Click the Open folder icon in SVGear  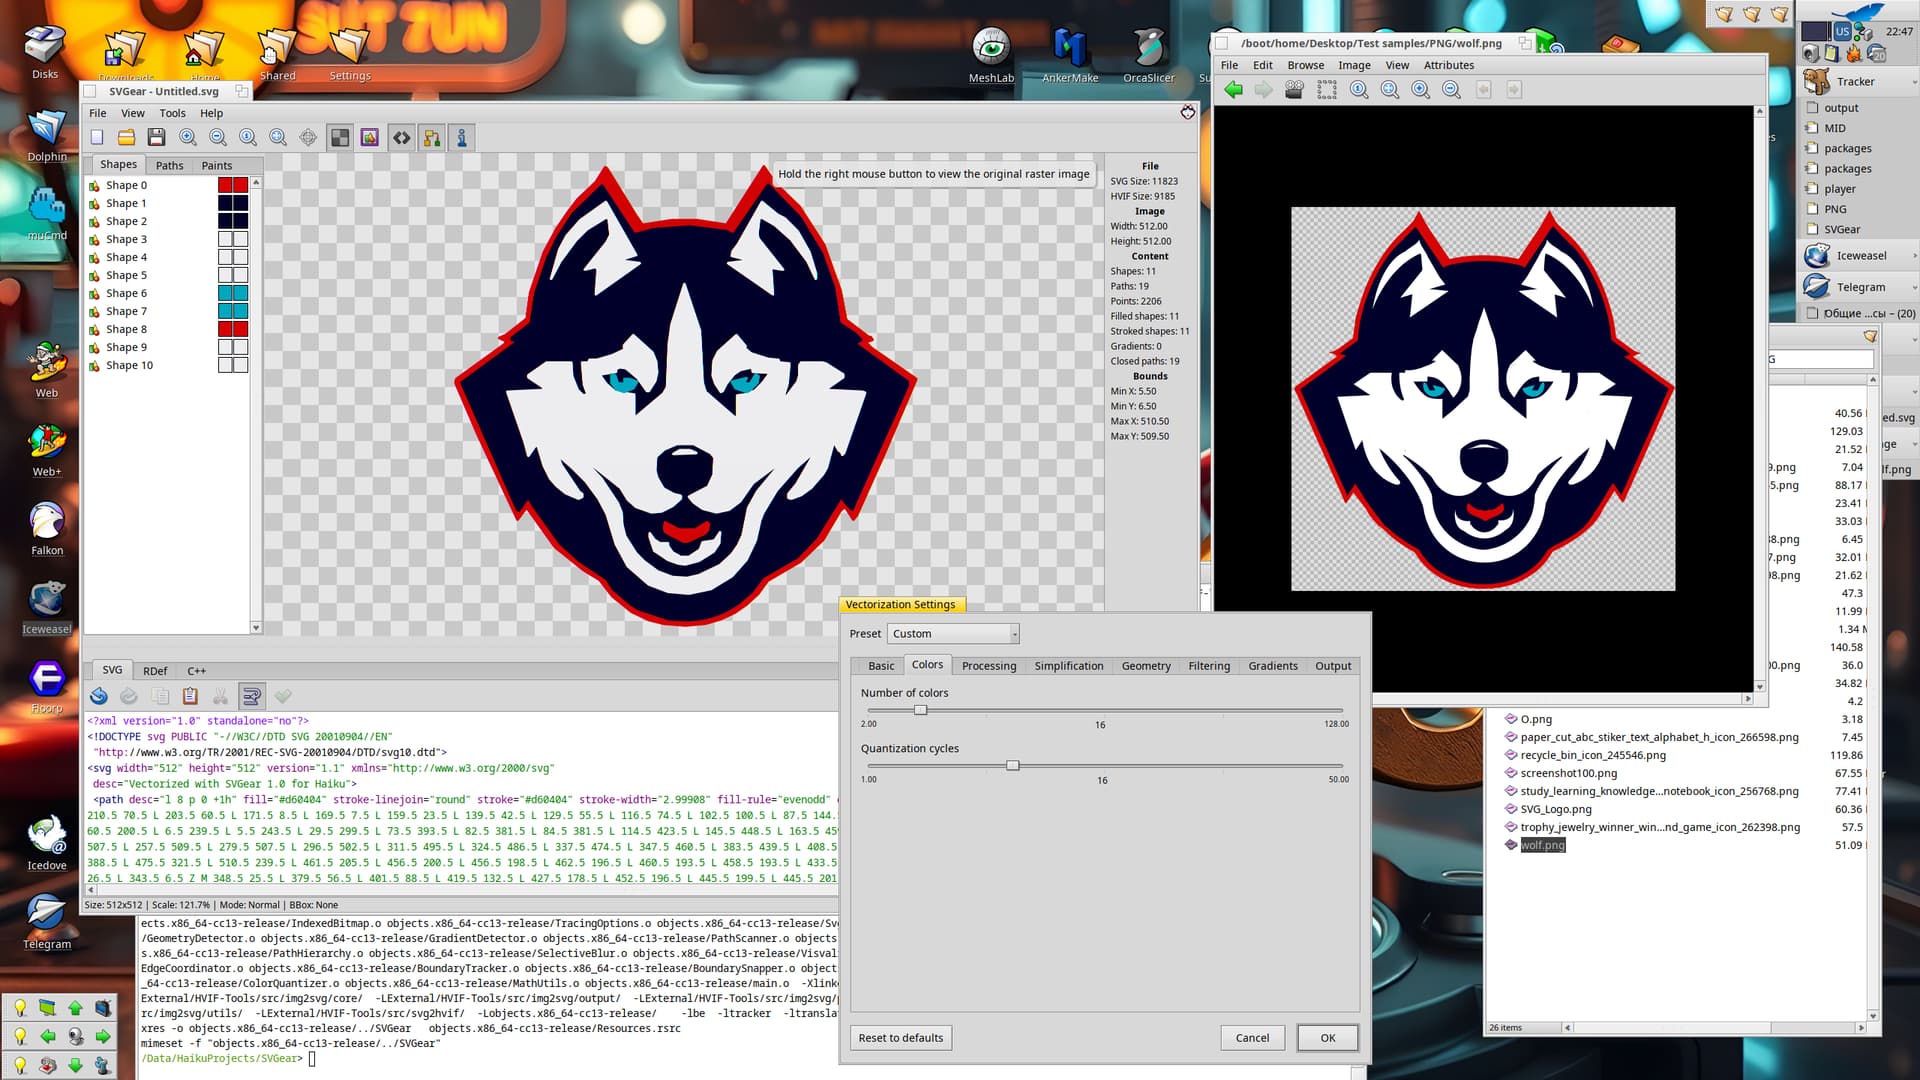[x=126, y=138]
